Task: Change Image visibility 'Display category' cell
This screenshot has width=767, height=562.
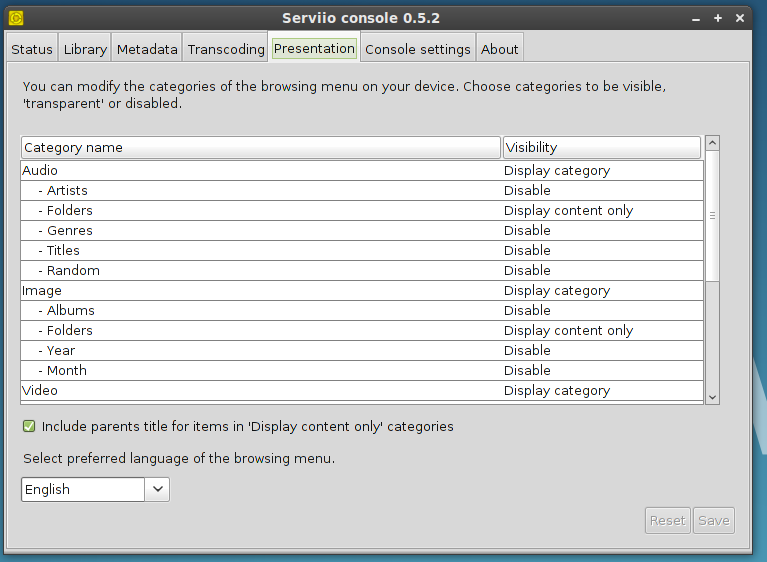Action: pyautogui.click(x=603, y=291)
